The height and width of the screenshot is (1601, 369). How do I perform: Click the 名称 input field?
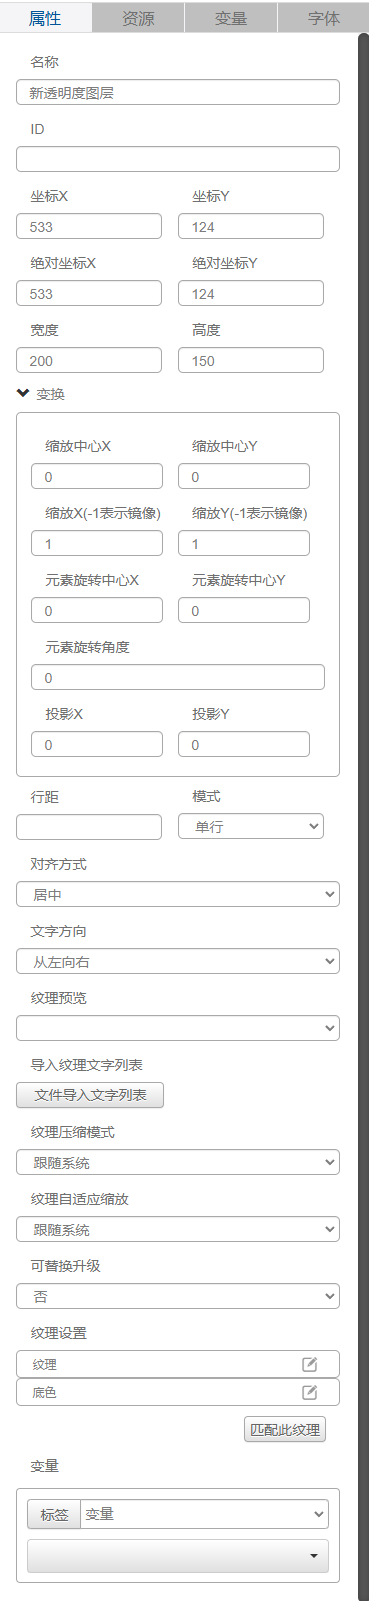click(x=178, y=92)
